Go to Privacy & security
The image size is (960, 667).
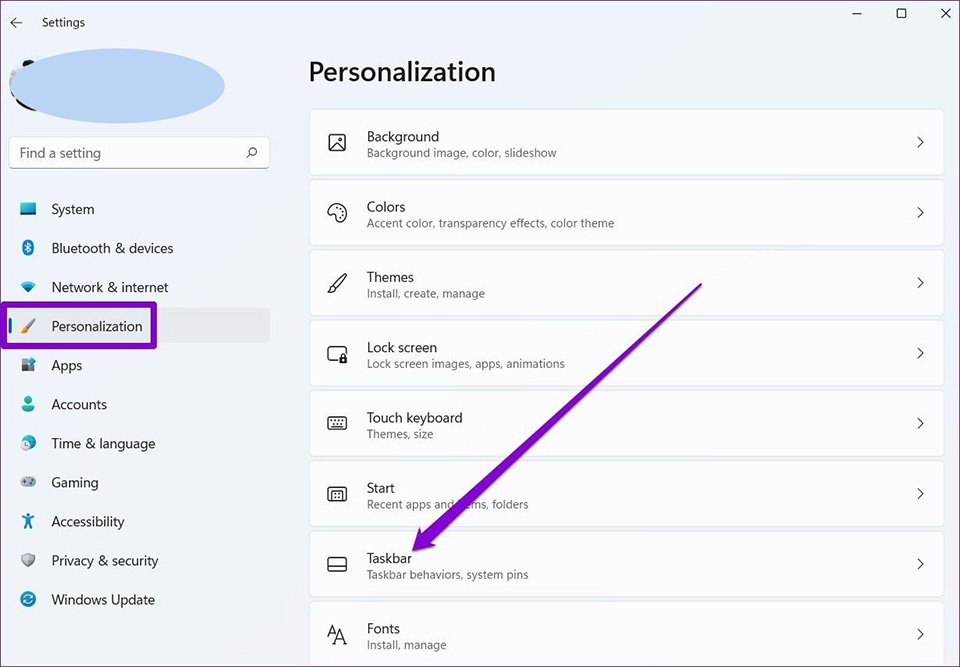[x=140, y=560]
